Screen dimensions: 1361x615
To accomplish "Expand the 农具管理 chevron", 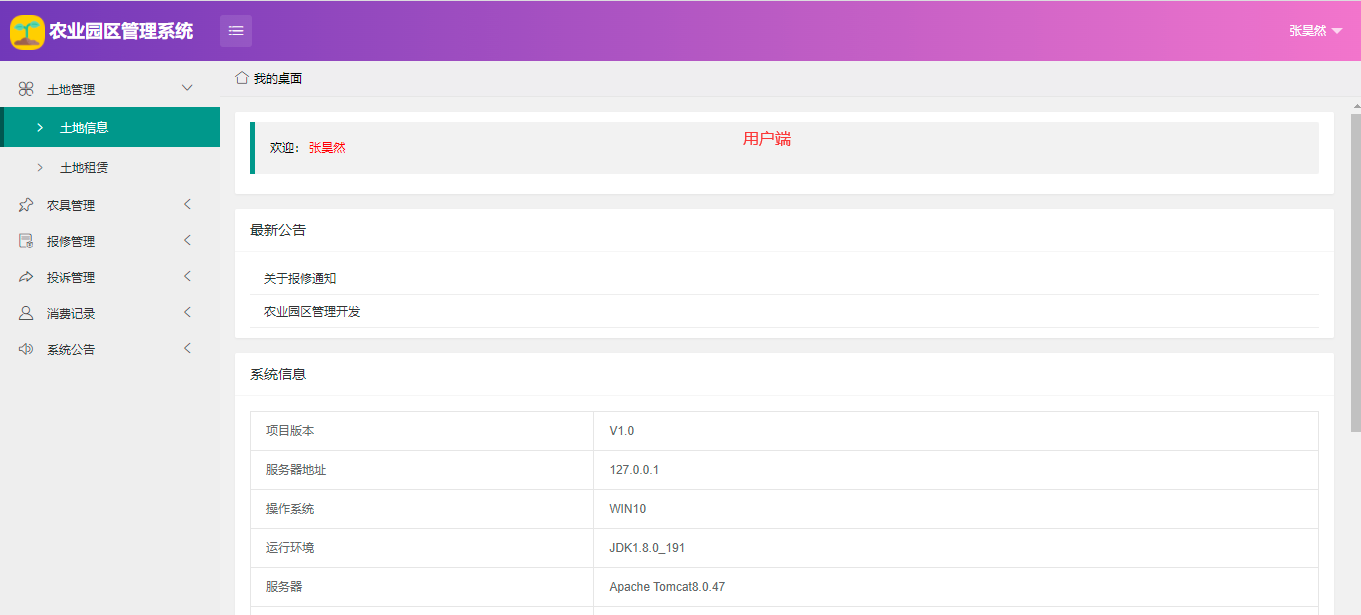I will click(x=187, y=204).
